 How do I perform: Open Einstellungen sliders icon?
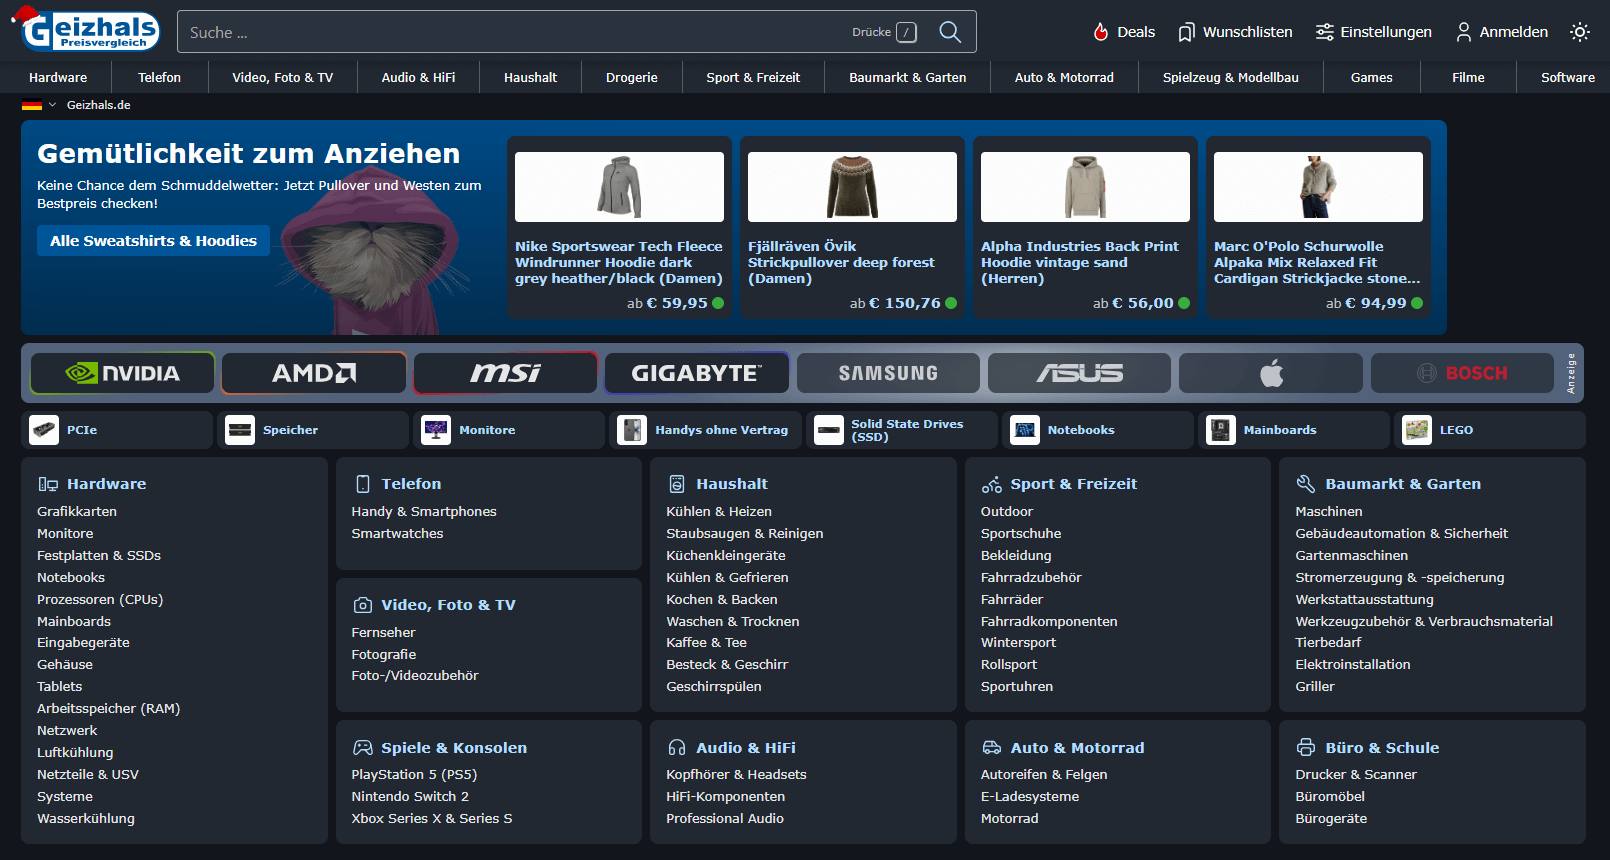(x=1324, y=32)
